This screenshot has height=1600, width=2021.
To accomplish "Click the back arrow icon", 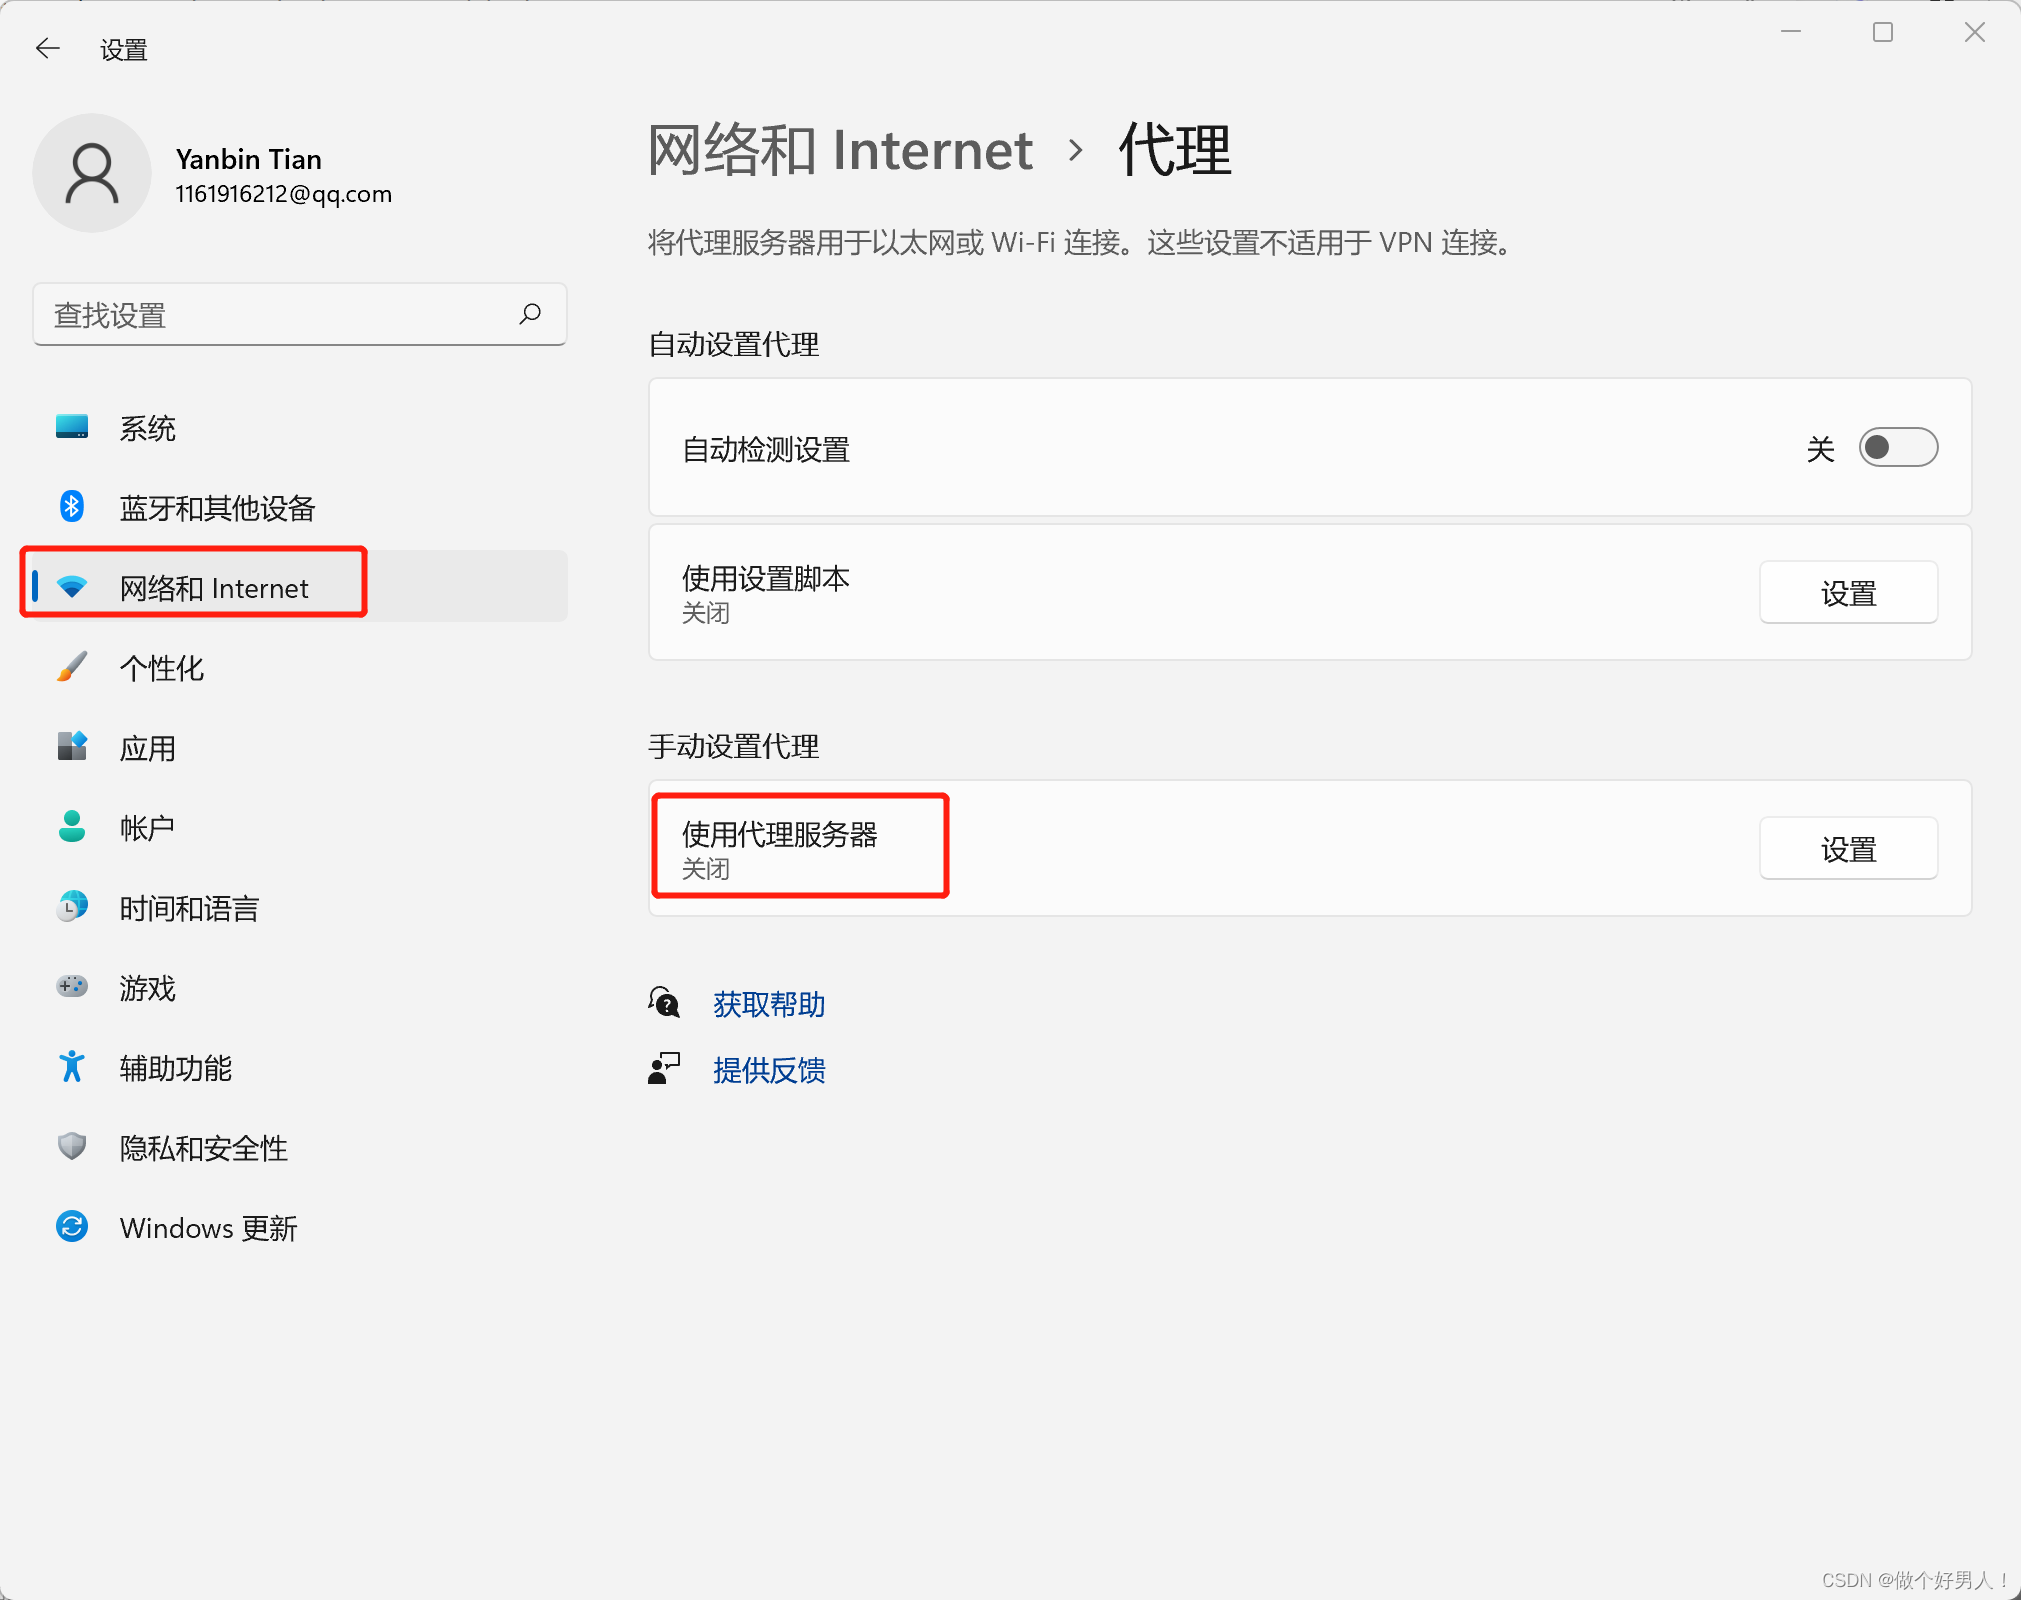I will tap(47, 48).
